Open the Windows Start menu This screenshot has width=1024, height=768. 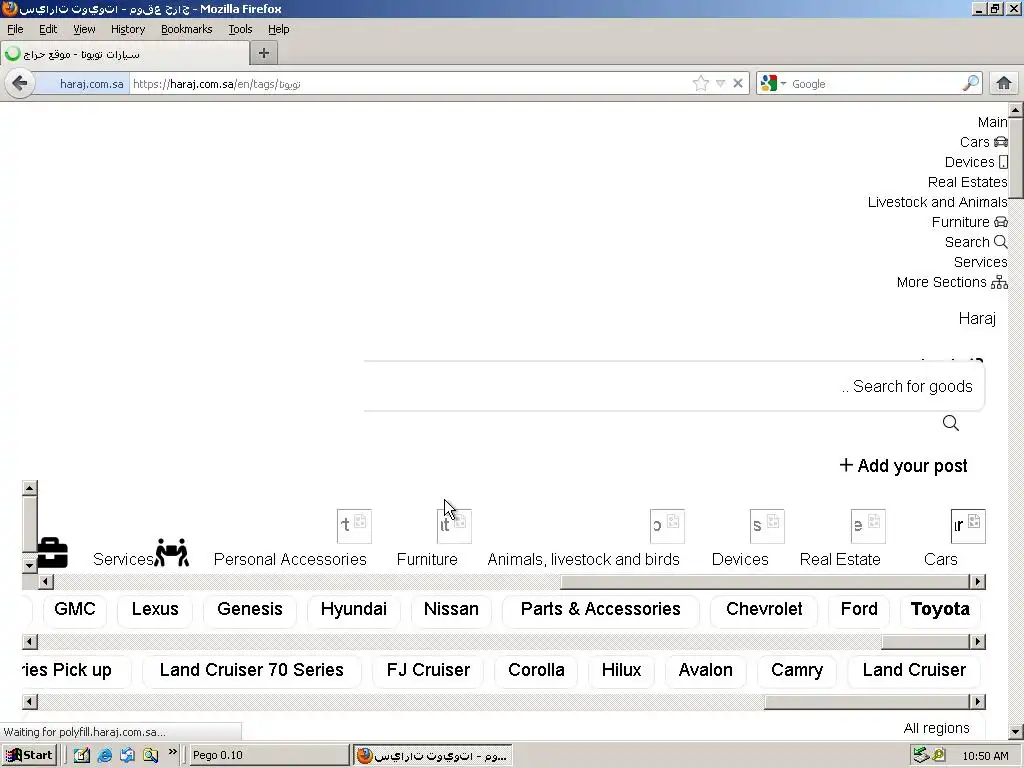click(29, 756)
